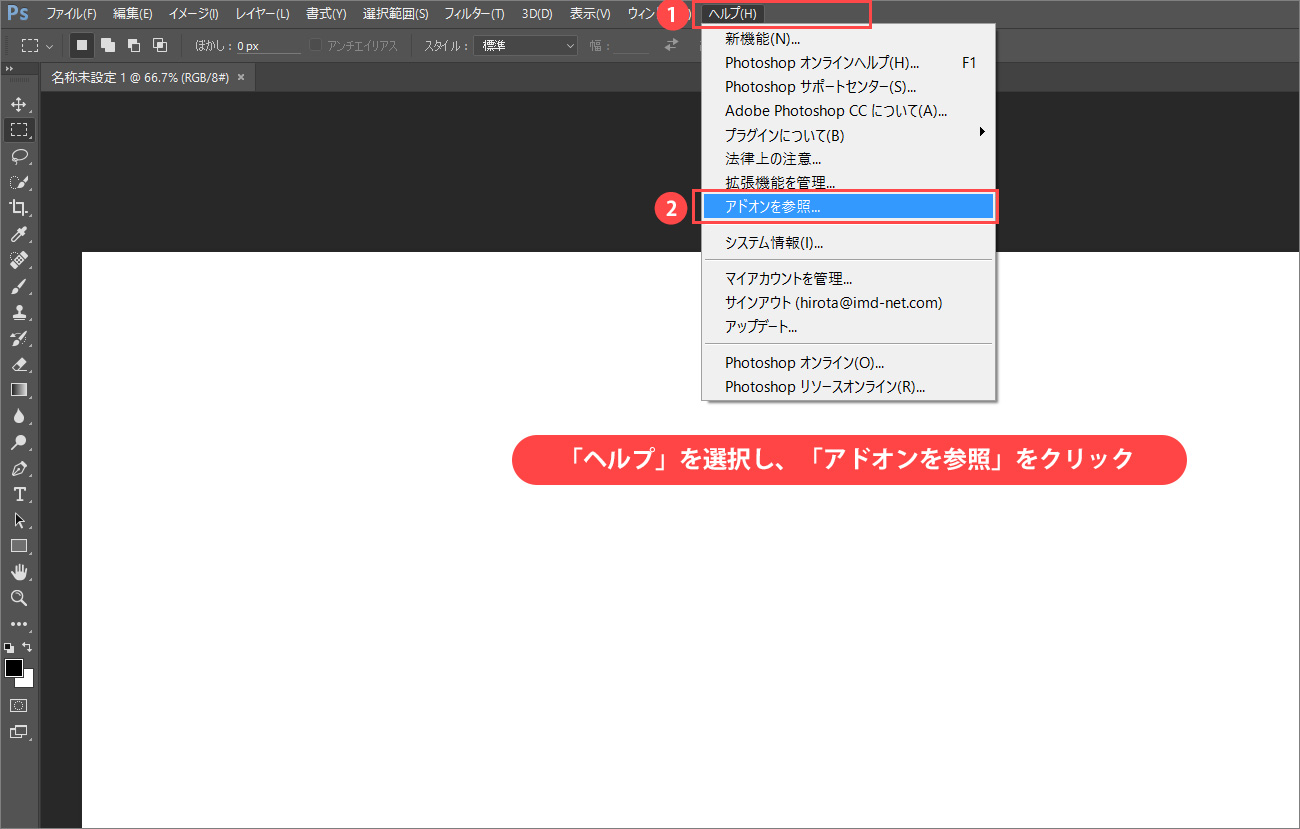Viewport: 1300px width, 829px height.
Task: Choose 新機能(N)... from the Help menu
Action: pyautogui.click(x=849, y=39)
